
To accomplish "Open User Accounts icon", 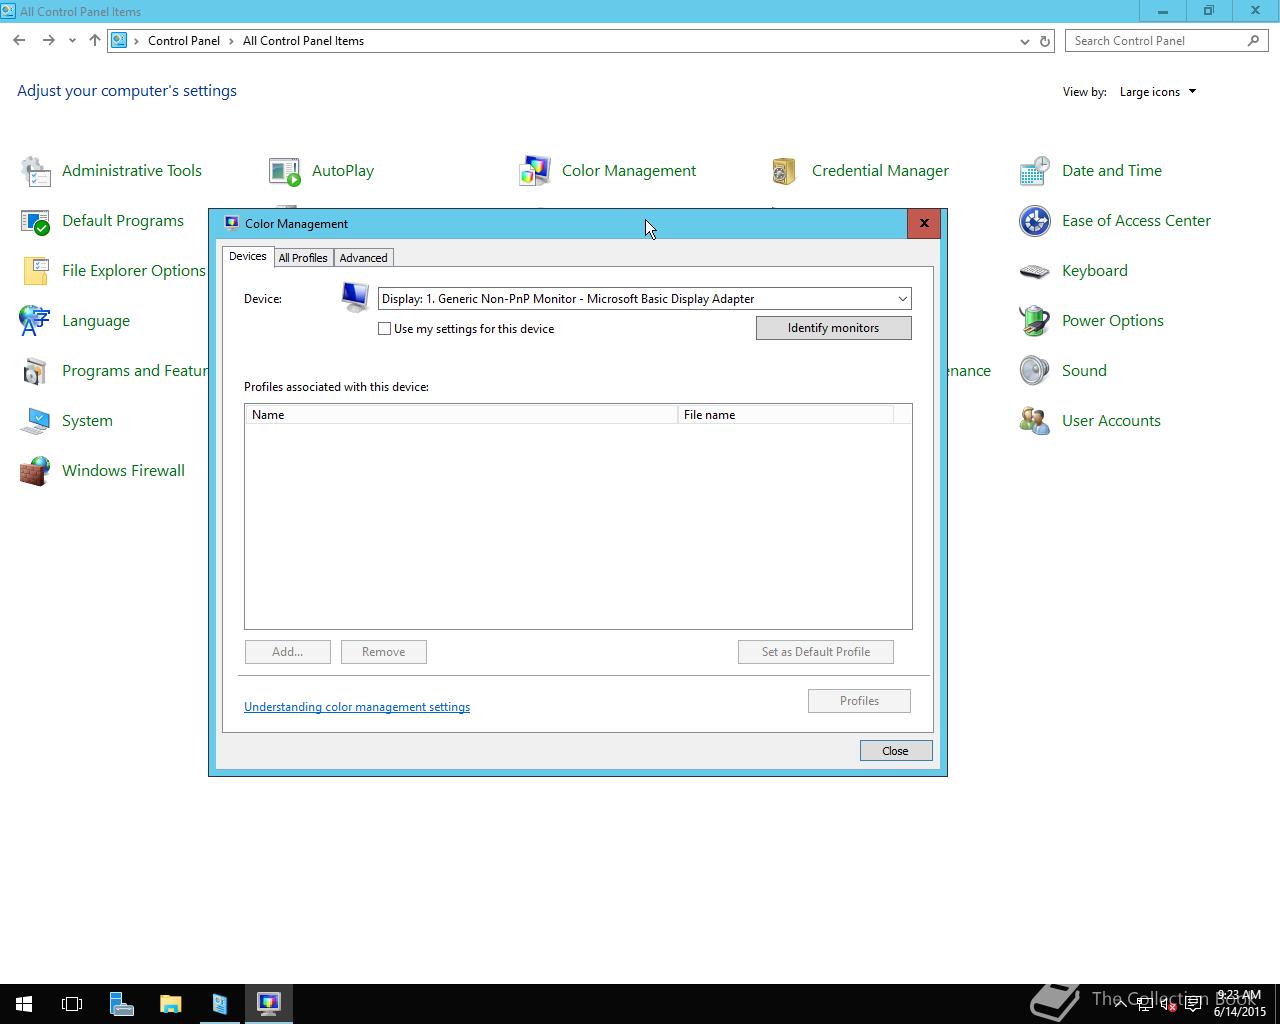I will (1035, 421).
